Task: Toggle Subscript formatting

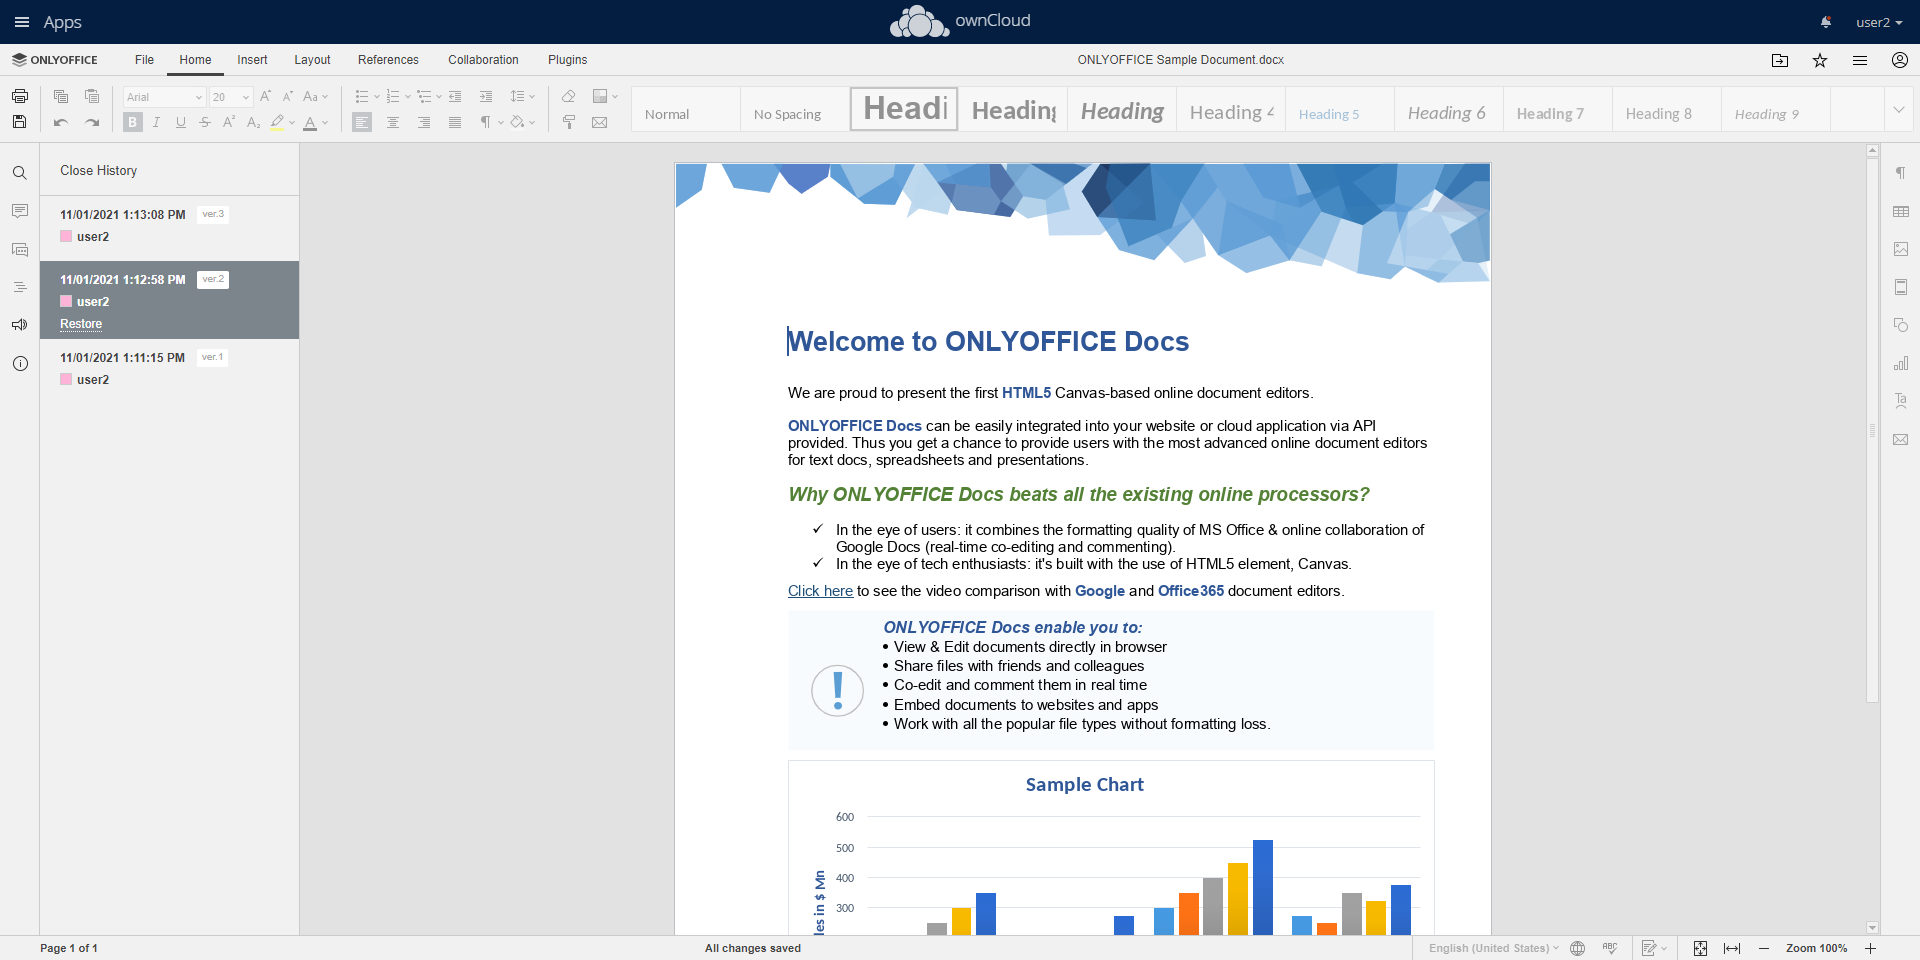Action: pyautogui.click(x=253, y=122)
